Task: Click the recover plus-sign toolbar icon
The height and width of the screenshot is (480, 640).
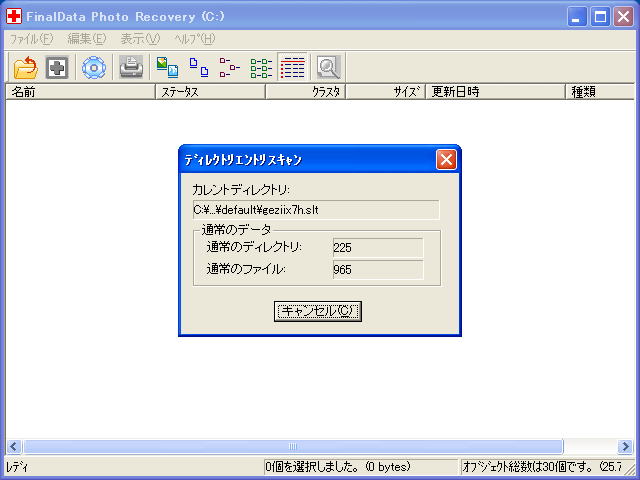Action: (57, 67)
